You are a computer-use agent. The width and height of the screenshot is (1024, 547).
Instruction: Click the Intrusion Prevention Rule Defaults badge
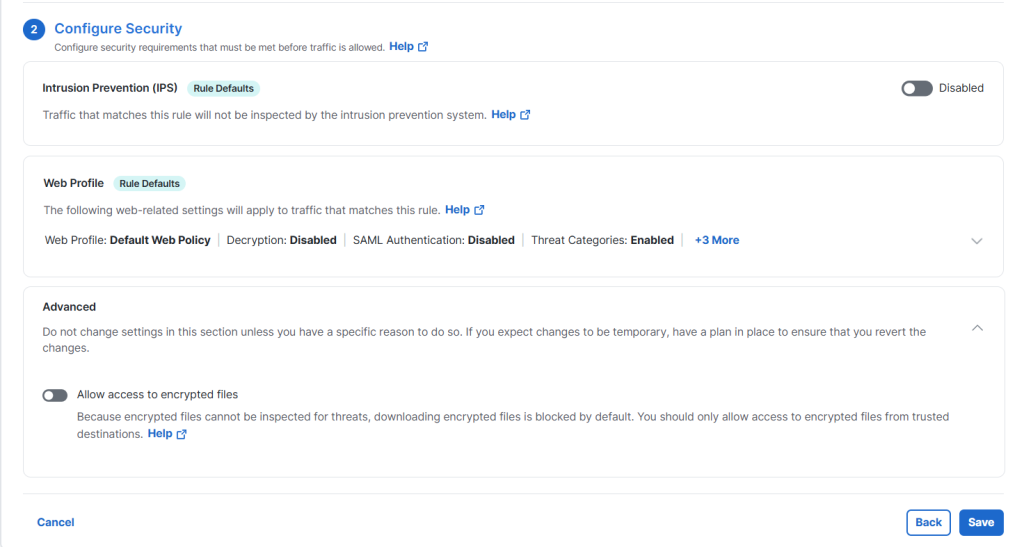[223, 88]
